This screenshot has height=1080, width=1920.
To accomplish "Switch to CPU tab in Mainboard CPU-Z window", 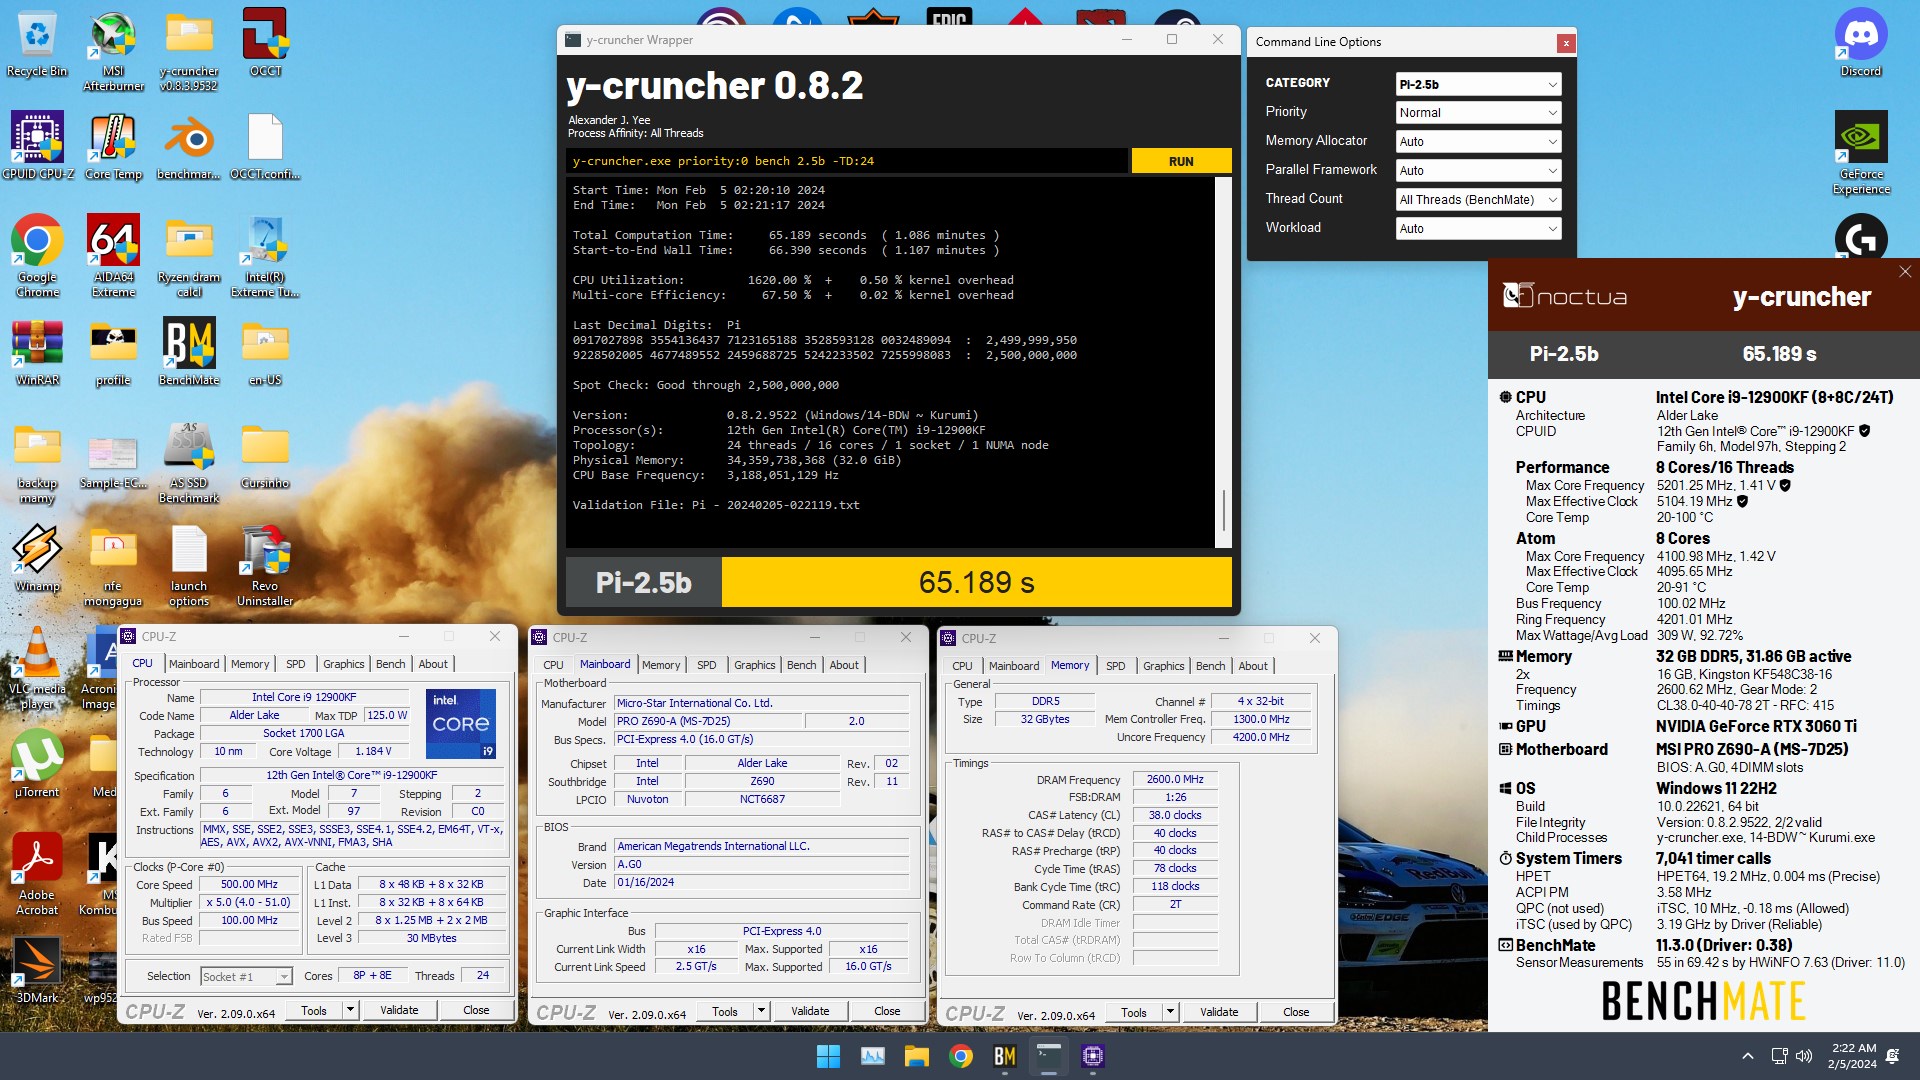I will click(x=553, y=665).
